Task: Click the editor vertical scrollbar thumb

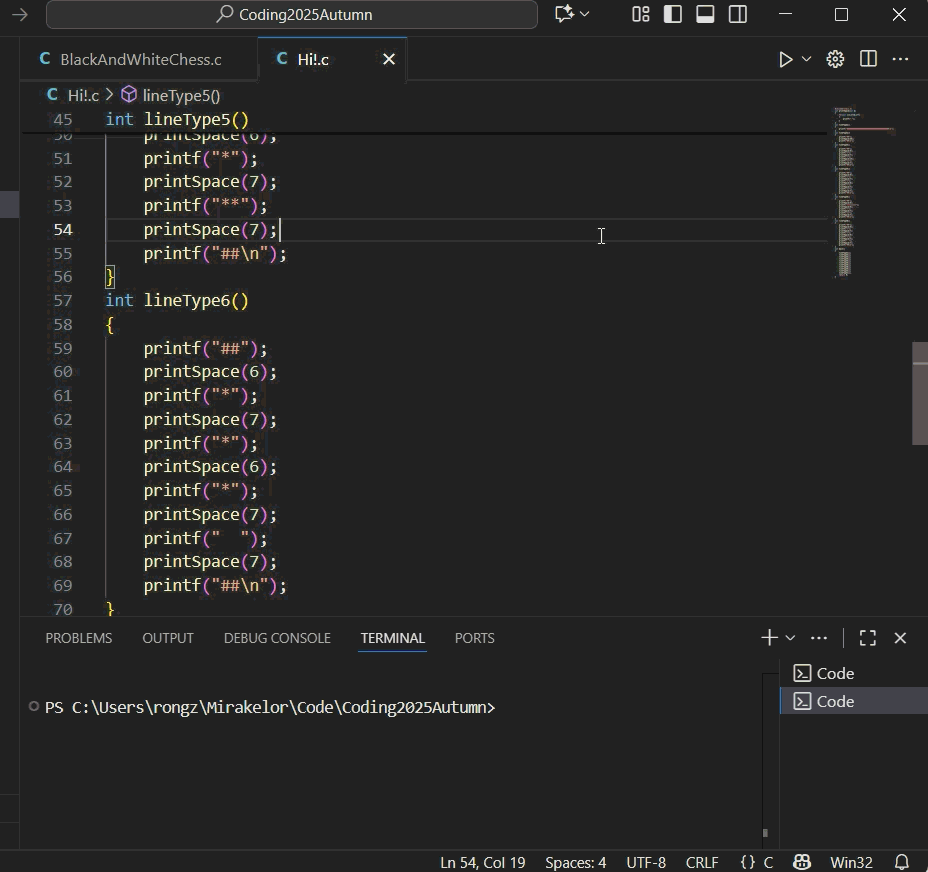Action: [920, 393]
